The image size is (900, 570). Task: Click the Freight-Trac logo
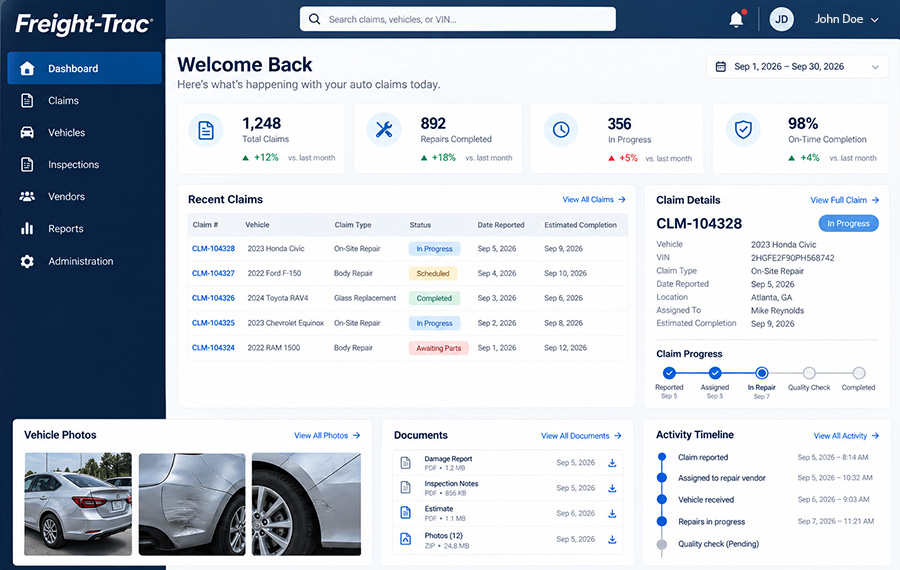pyautogui.click(x=84, y=24)
